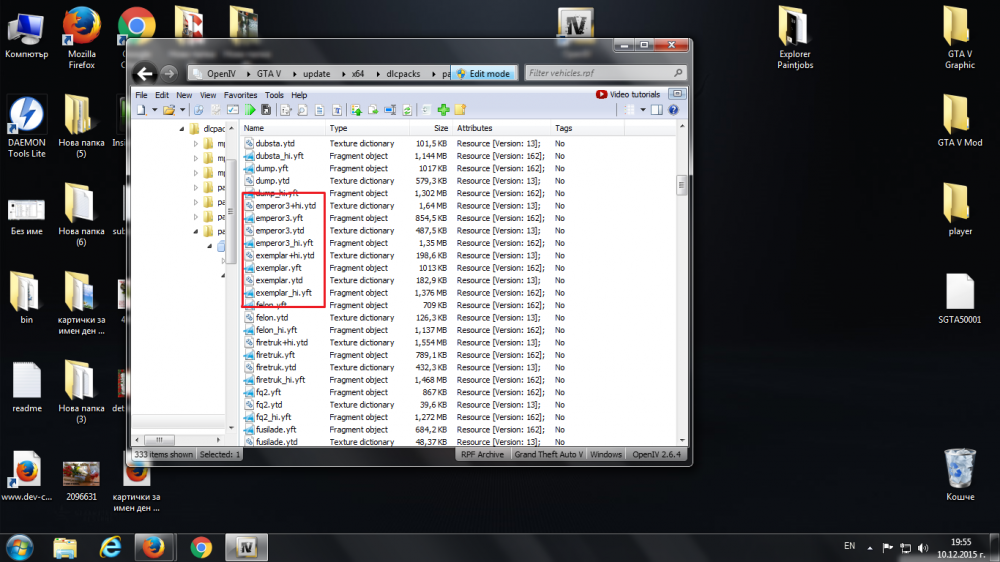The image size is (1000, 562).
Task: Open dropdown arrow beside Open folder icon
Action: [x=182, y=110]
